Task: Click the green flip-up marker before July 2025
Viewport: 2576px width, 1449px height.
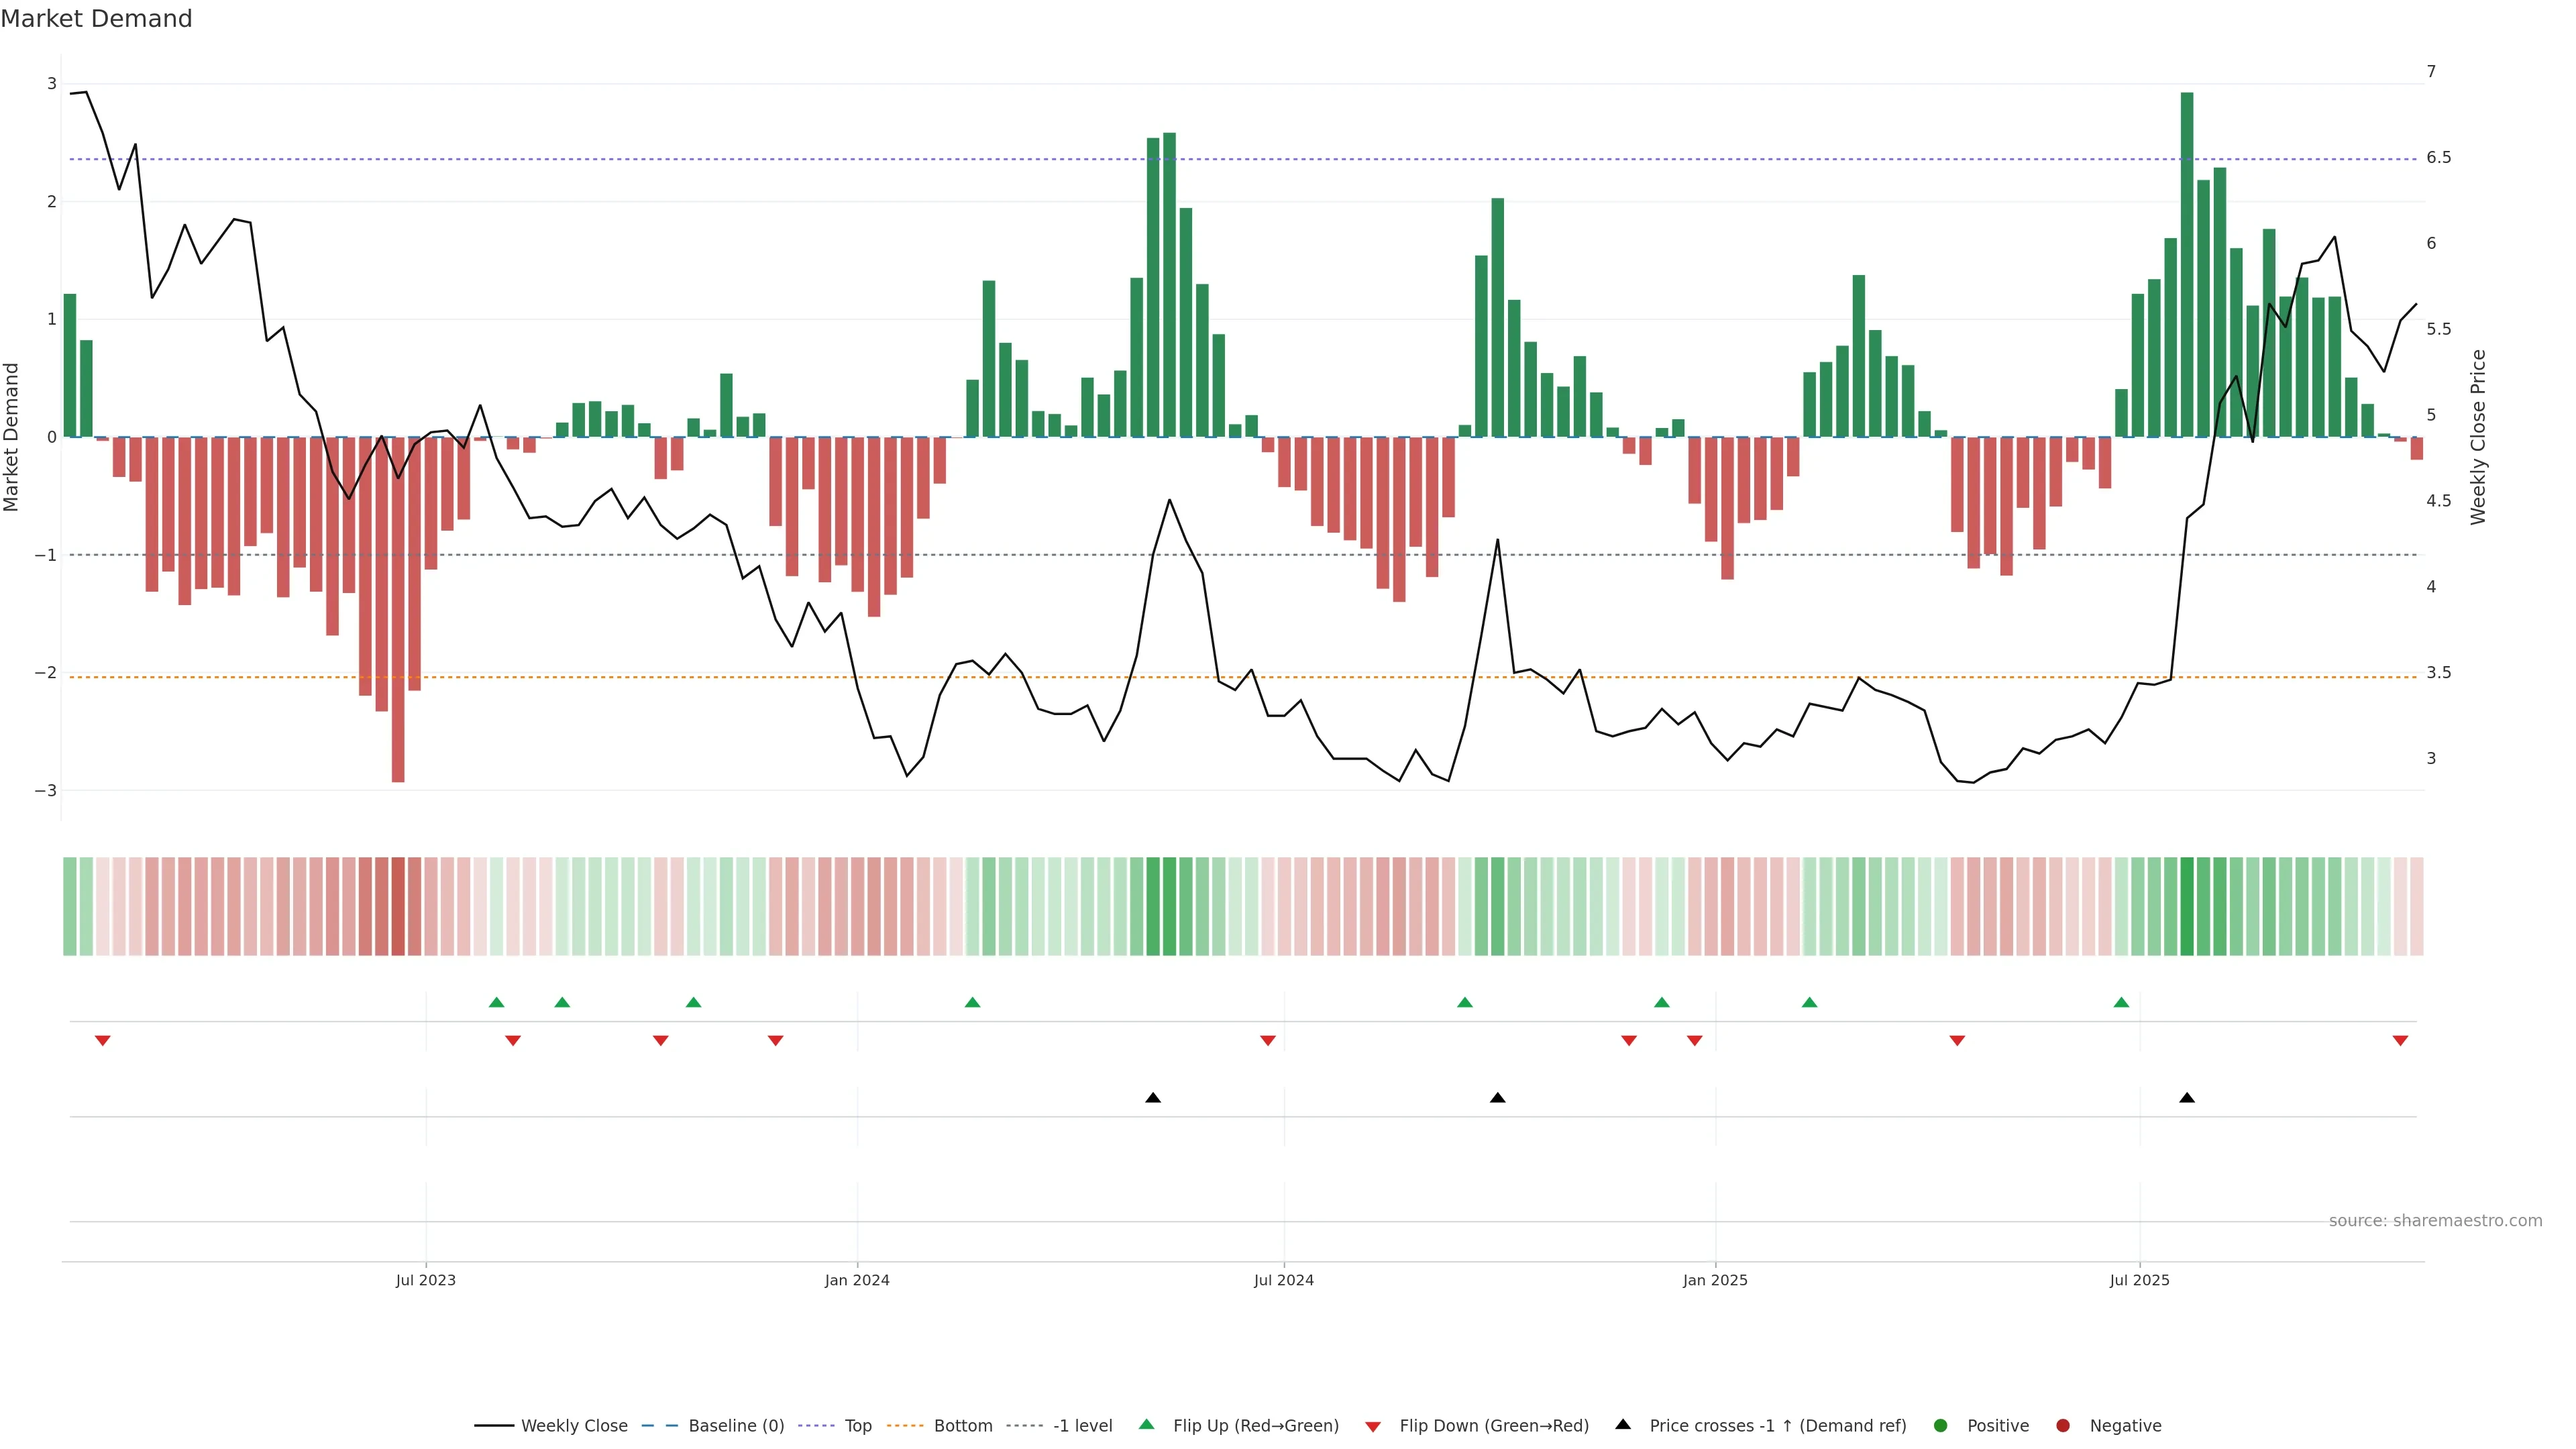Action: click(2121, 1002)
